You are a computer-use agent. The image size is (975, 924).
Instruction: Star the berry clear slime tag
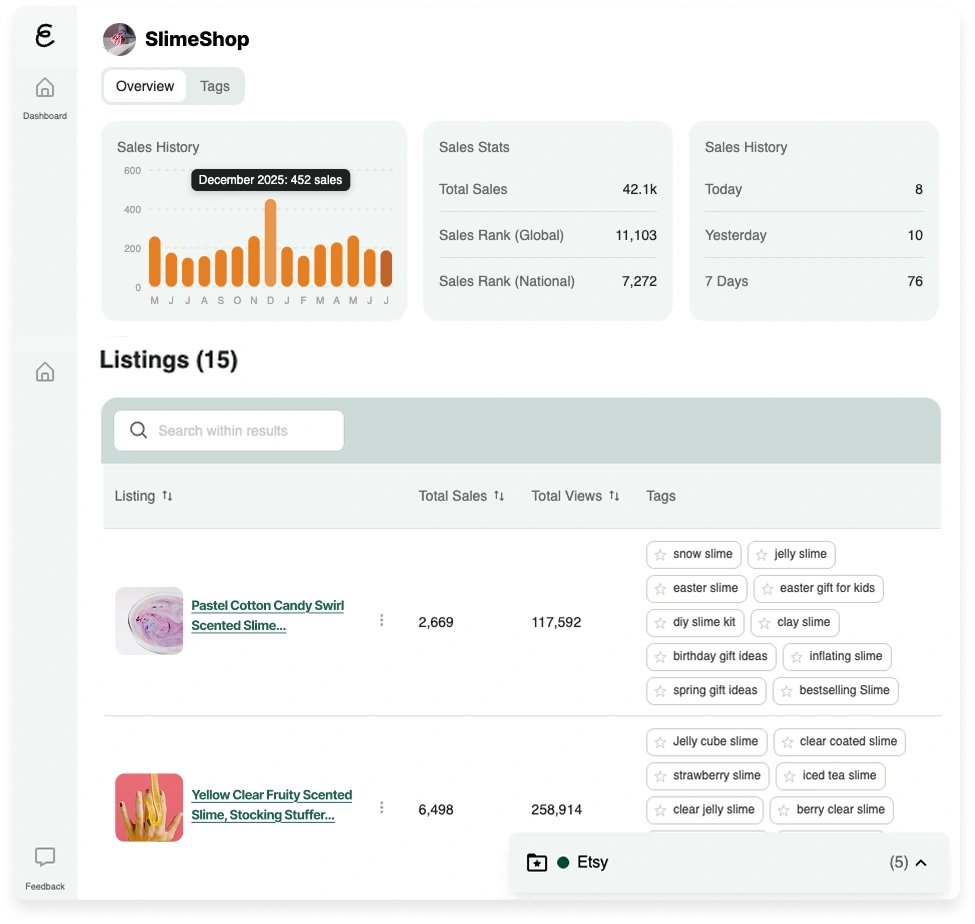(783, 811)
